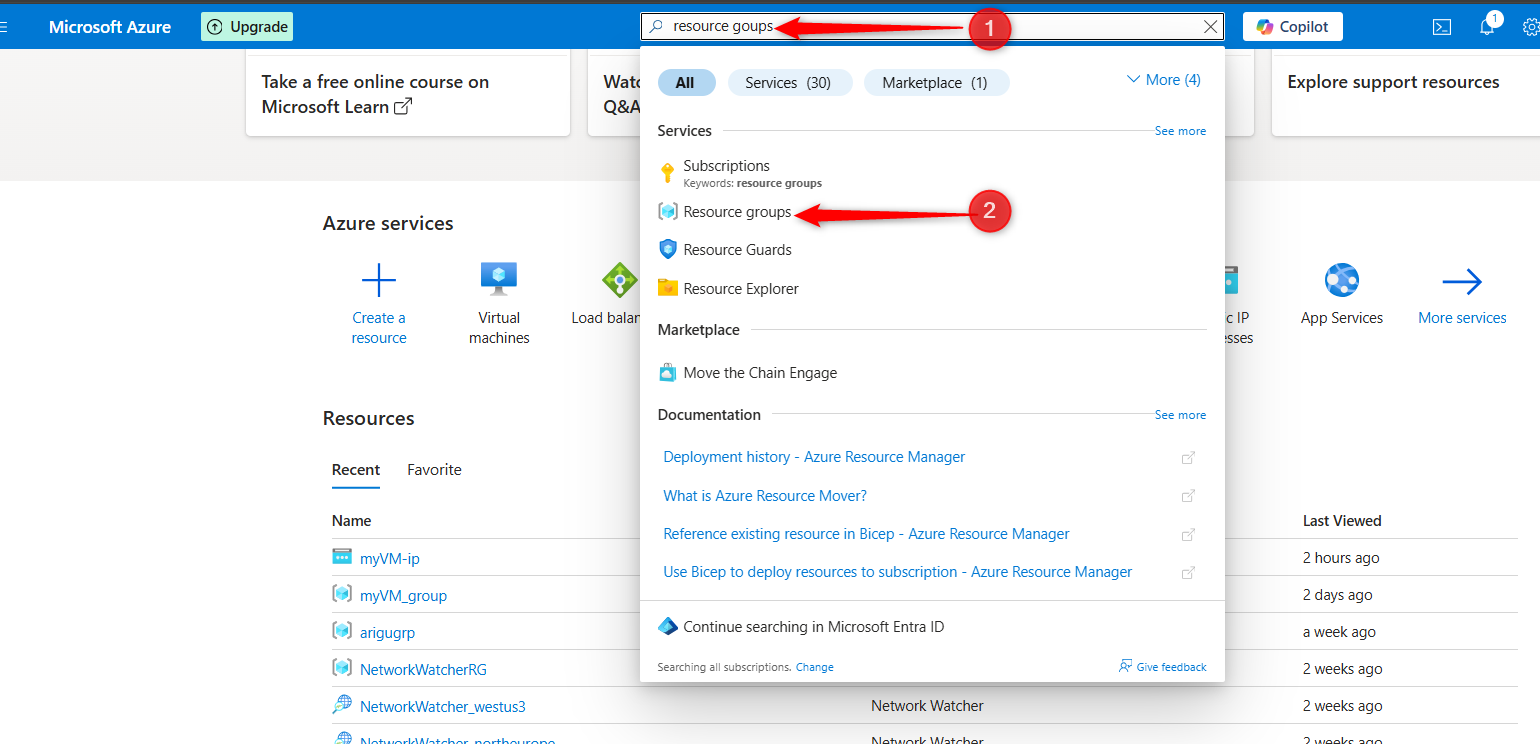Click the Subscriptions key icon
1540x744 pixels.
point(668,173)
